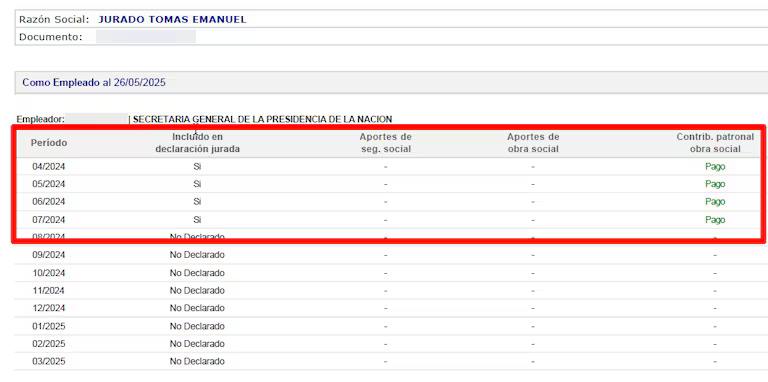This screenshot has height=382, width=768.
Task: Click Si in the 06/2024 row
Action: click(x=197, y=202)
